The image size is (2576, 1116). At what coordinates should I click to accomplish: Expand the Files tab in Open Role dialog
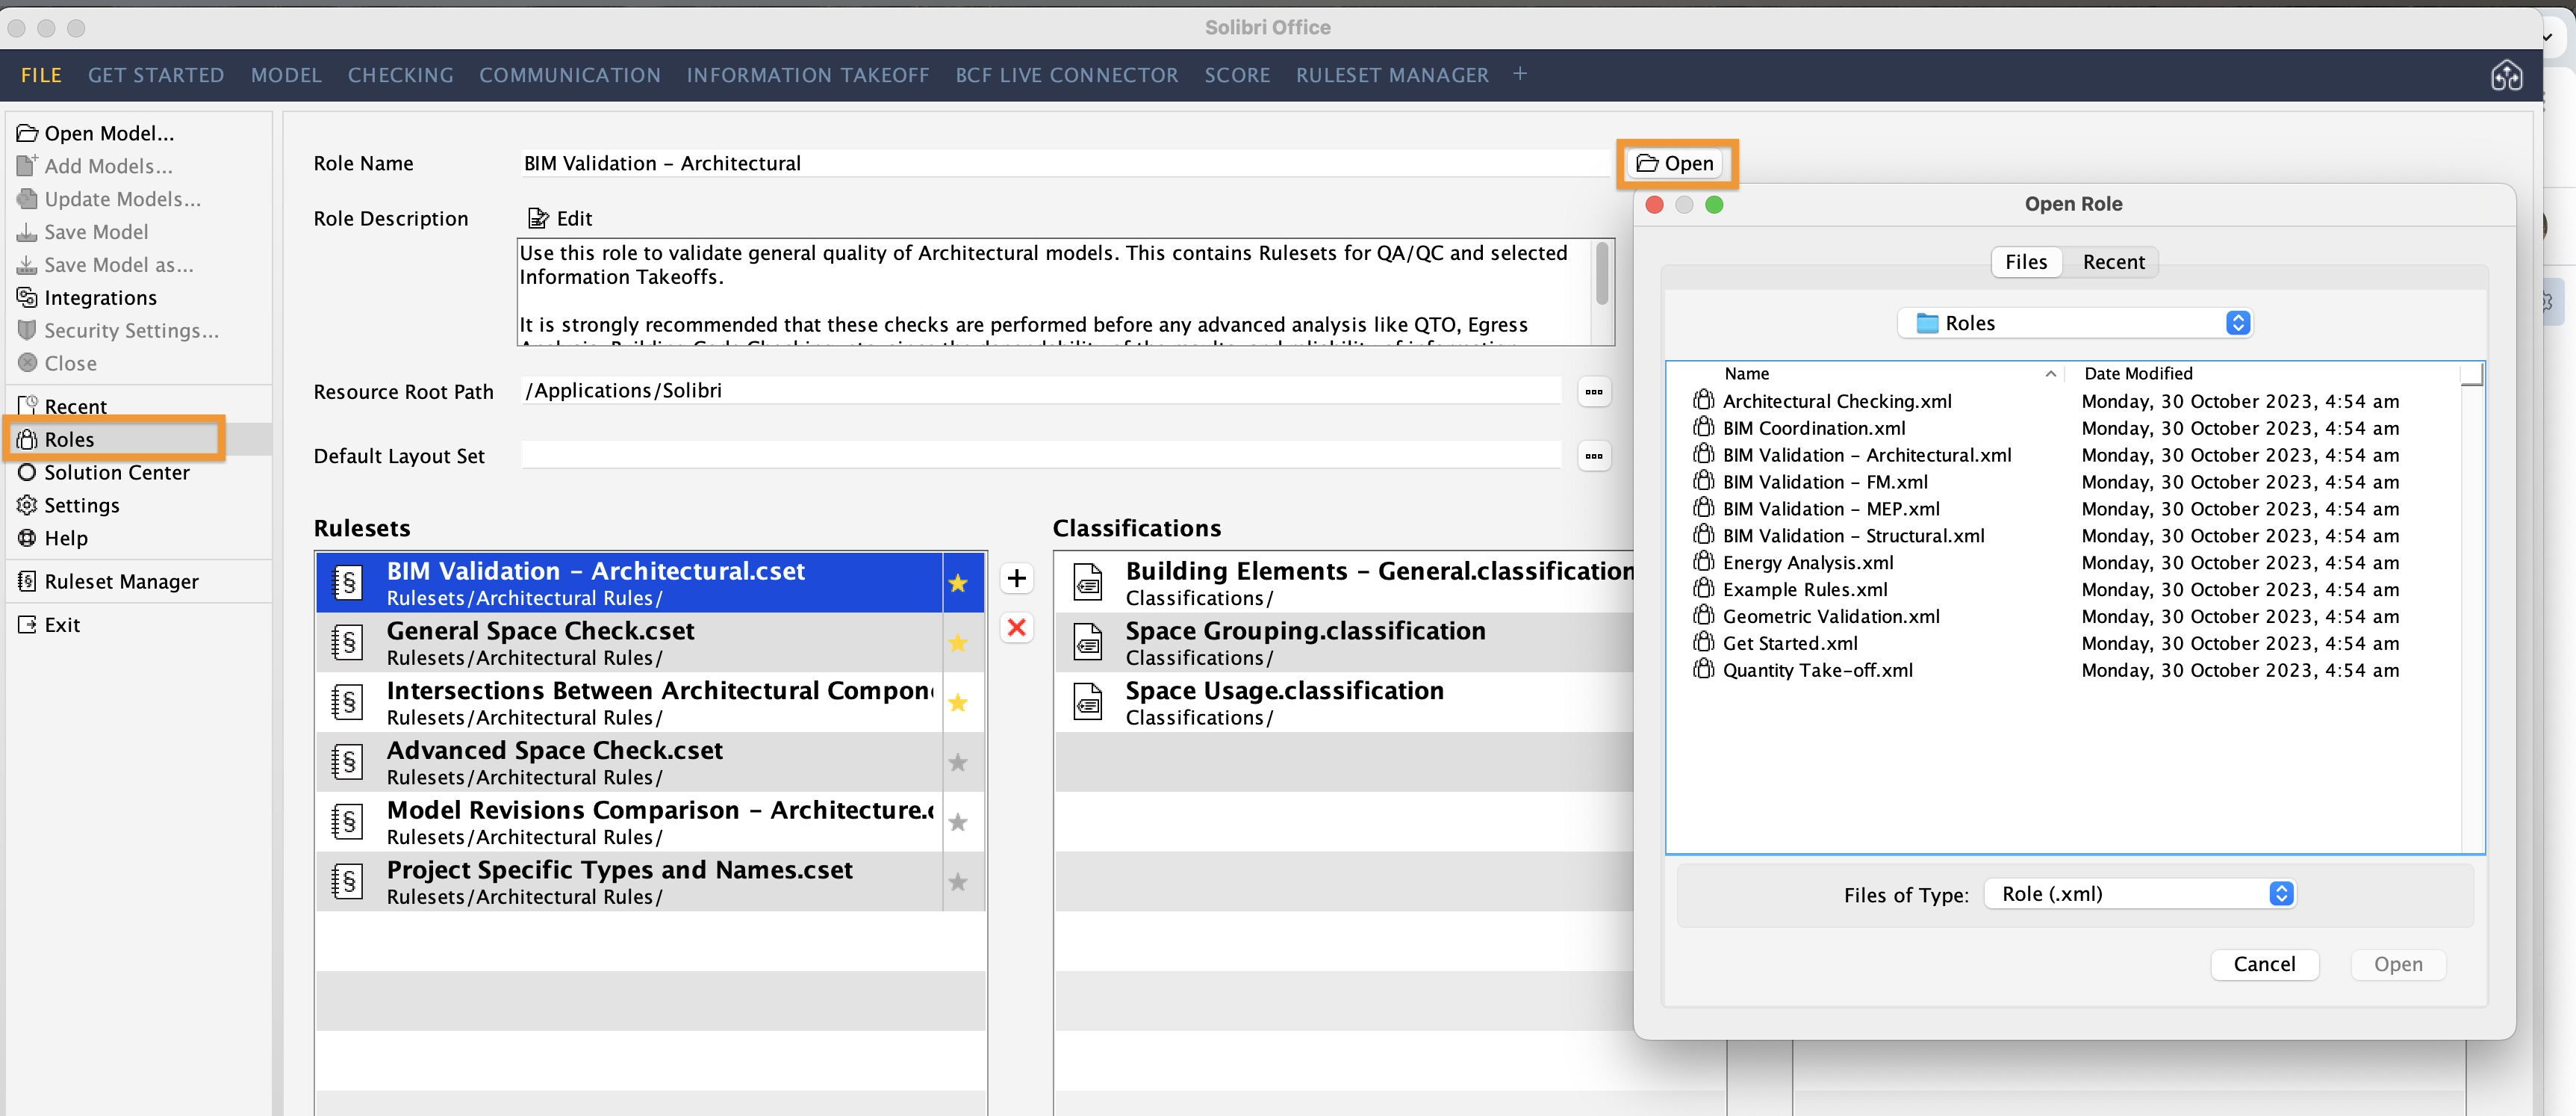2024,260
